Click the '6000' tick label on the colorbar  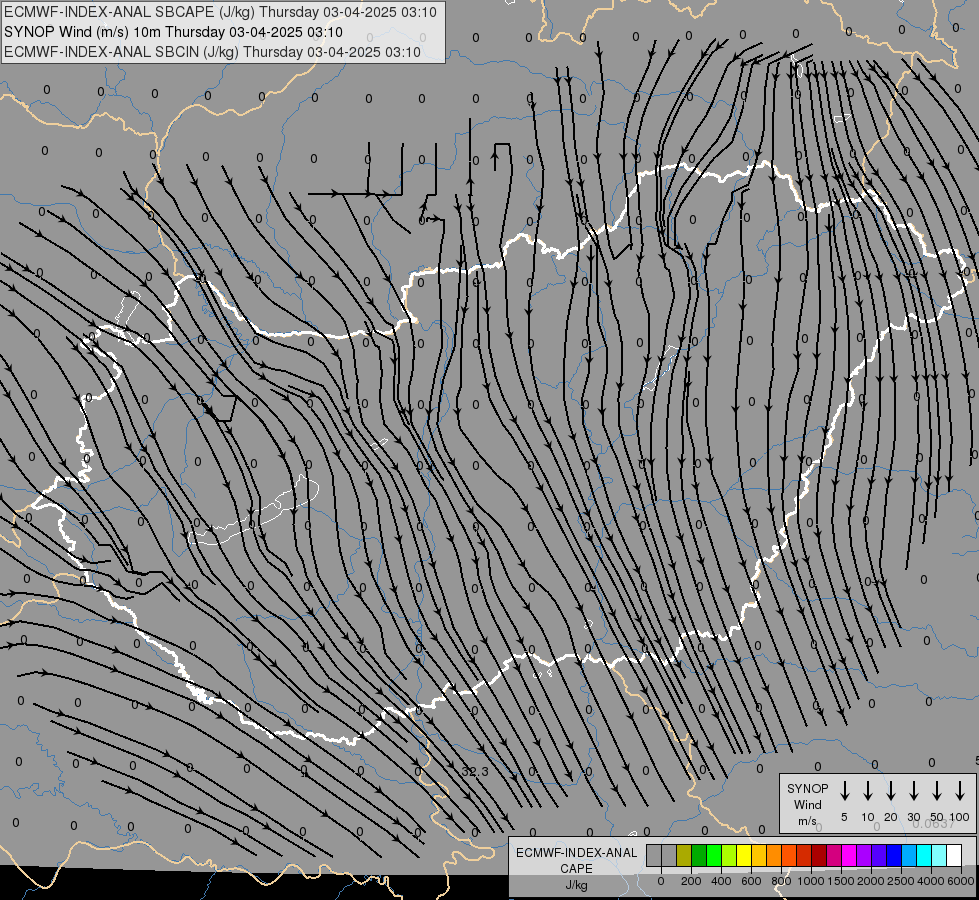coord(961,881)
